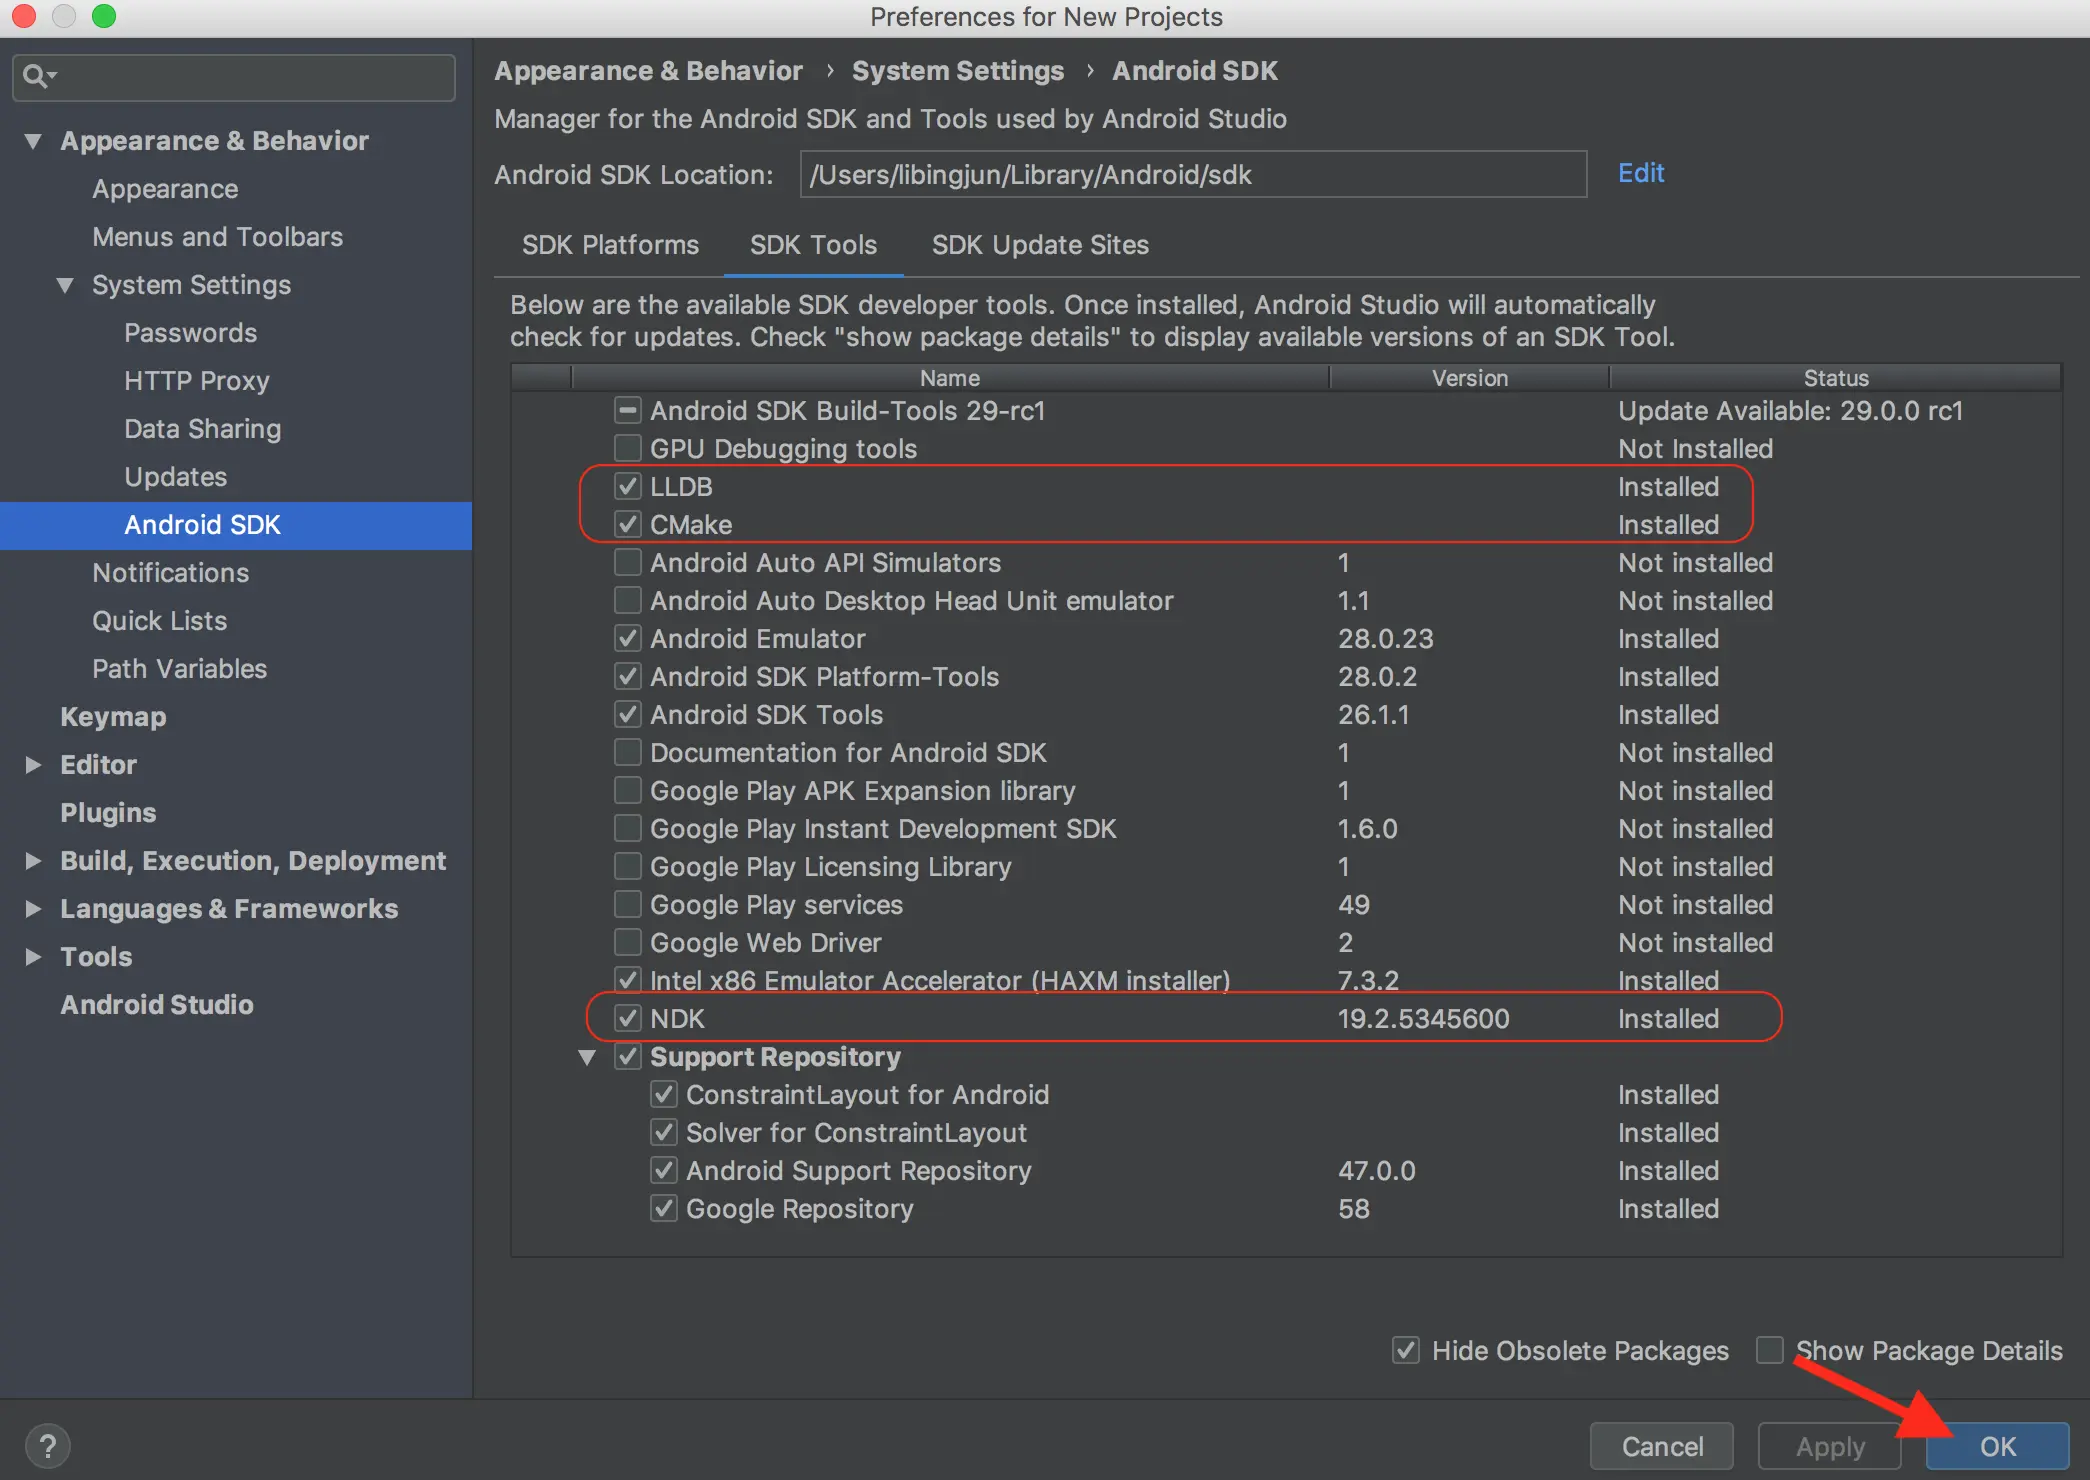Image resolution: width=2090 pixels, height=1480 pixels.
Task: Select the SDK Tools tab
Action: pyautogui.click(x=813, y=245)
